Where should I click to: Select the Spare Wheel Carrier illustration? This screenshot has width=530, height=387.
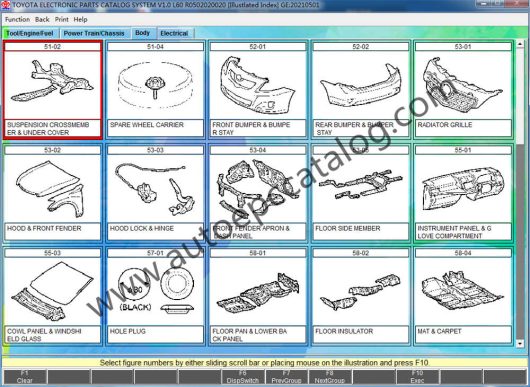(x=155, y=85)
